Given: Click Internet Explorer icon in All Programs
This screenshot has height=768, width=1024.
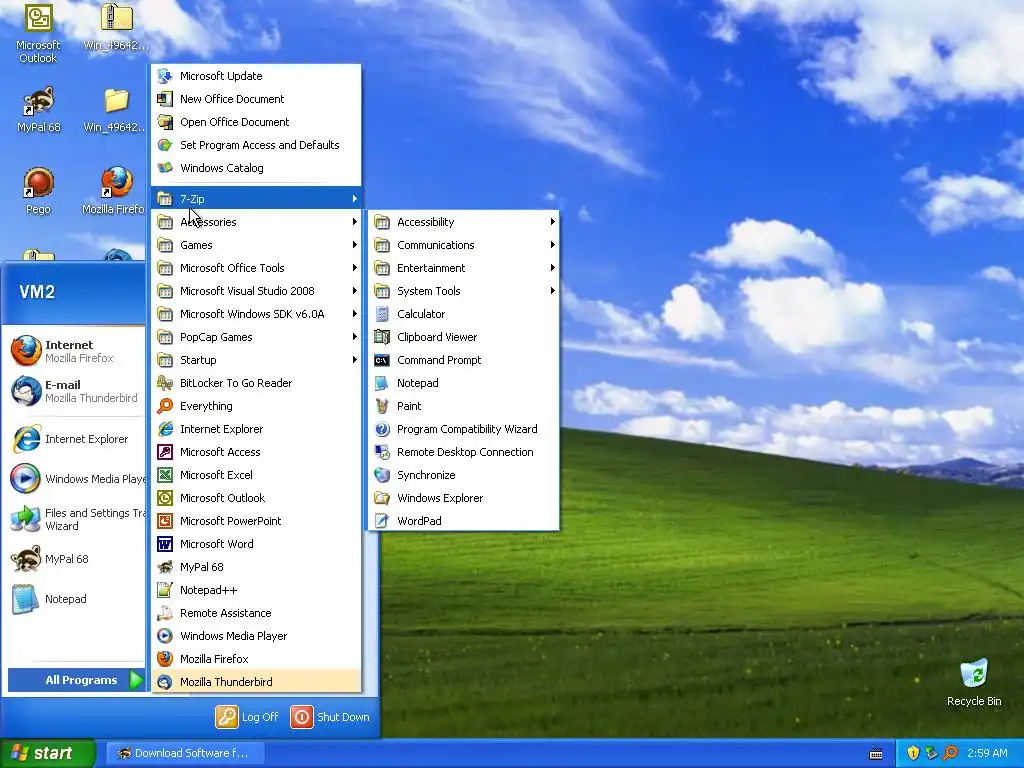Looking at the screenshot, I should pyautogui.click(x=165, y=428).
